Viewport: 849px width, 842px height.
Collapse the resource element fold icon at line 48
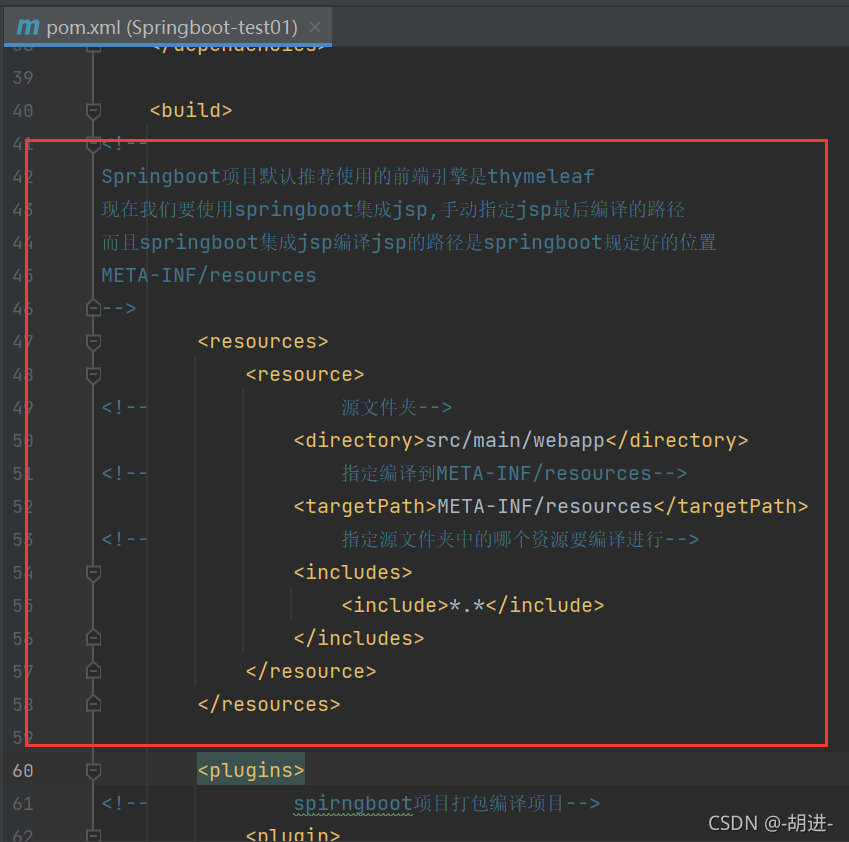pos(93,375)
